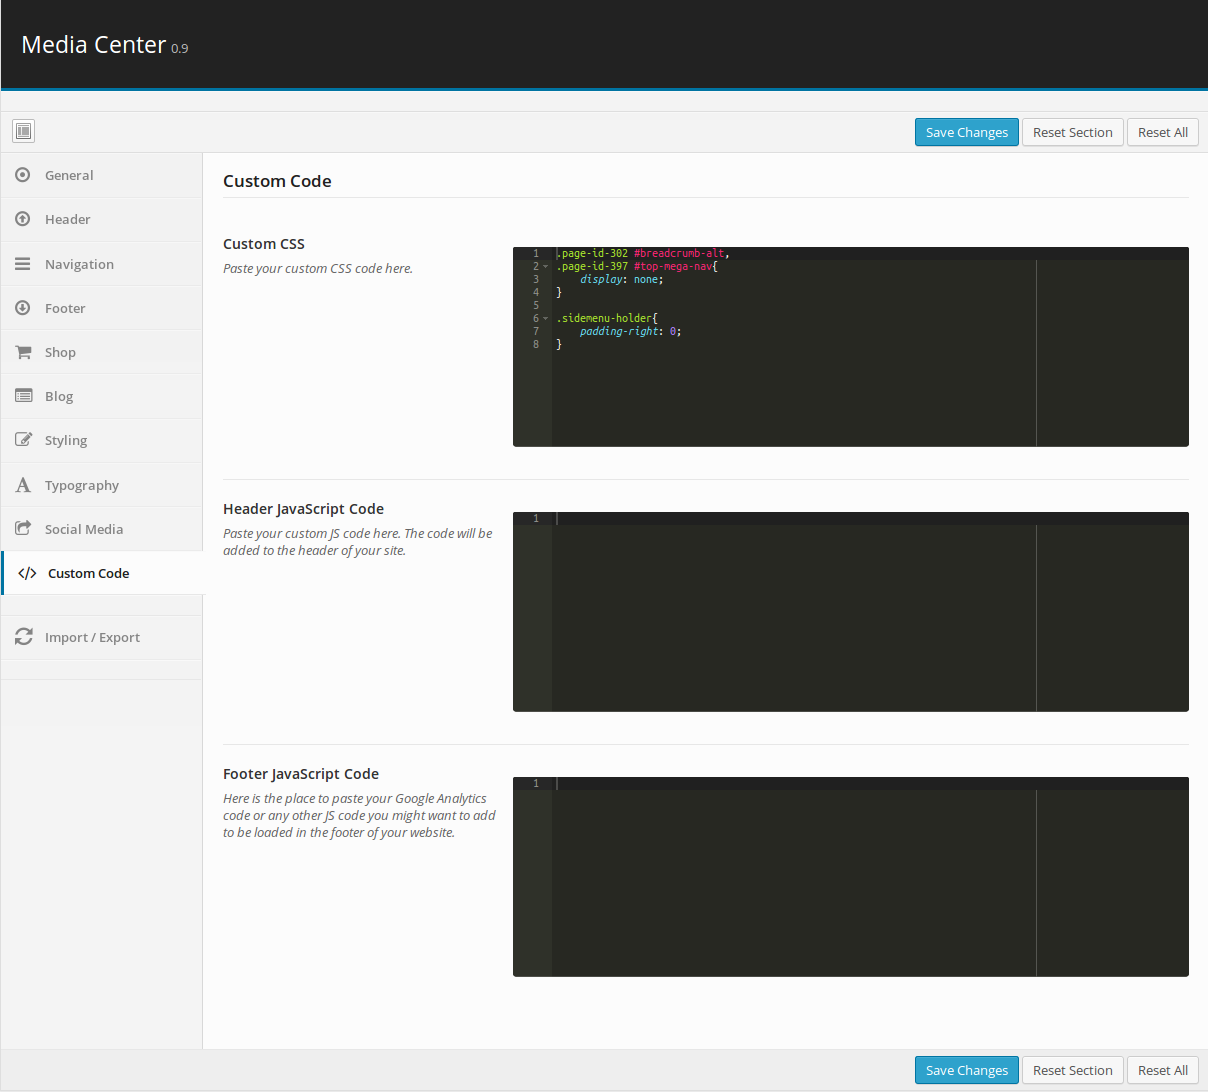Open the Import / Export section
This screenshot has width=1208, height=1092.
(102, 637)
